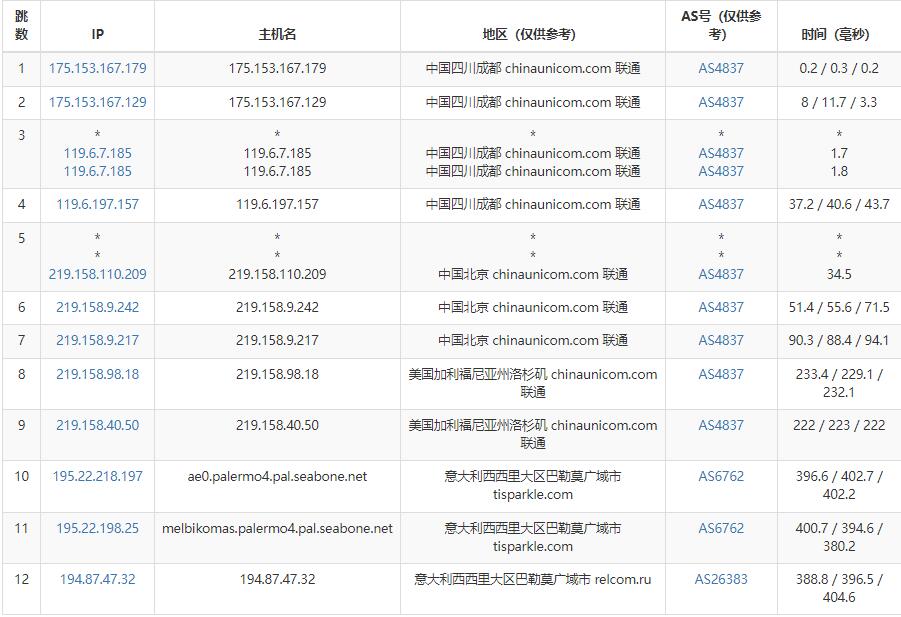Click the time value 8 / 11.7 / 3.3
The height and width of the screenshot is (617, 901).
839,102
